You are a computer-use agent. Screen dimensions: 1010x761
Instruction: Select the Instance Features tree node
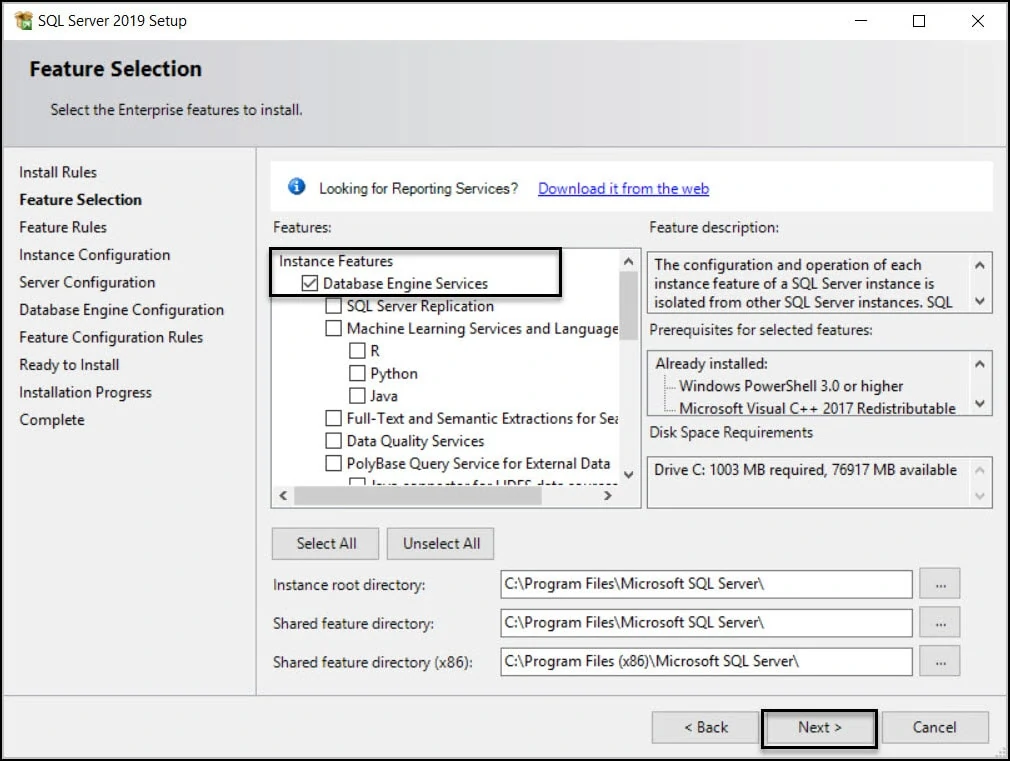point(336,261)
